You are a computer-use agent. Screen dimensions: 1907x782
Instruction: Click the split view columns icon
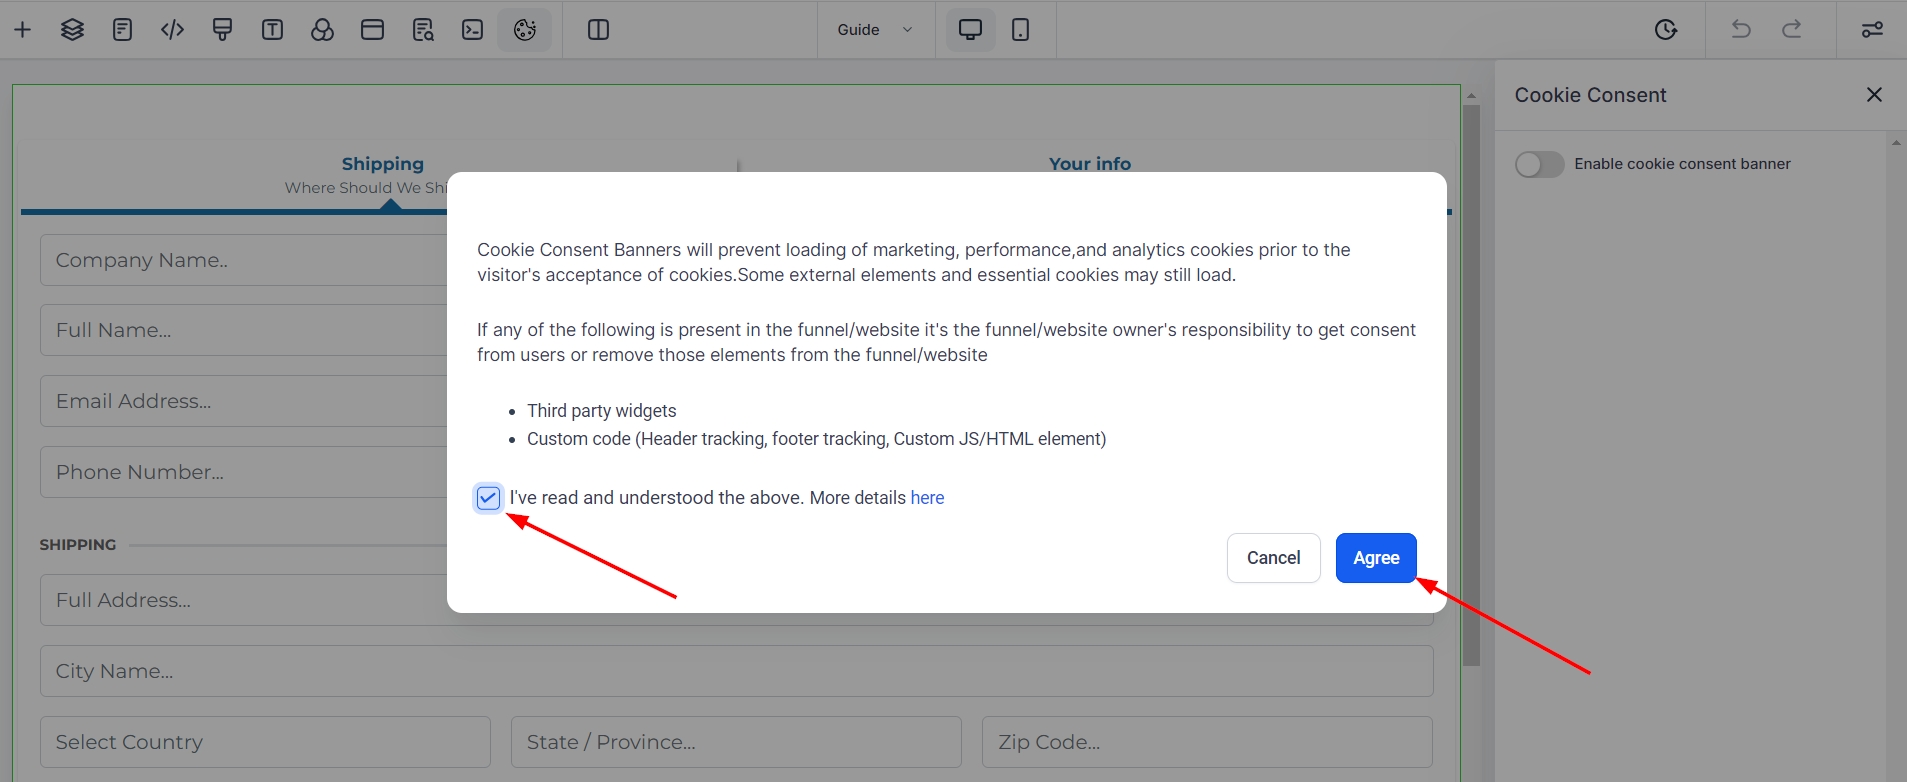(x=598, y=30)
